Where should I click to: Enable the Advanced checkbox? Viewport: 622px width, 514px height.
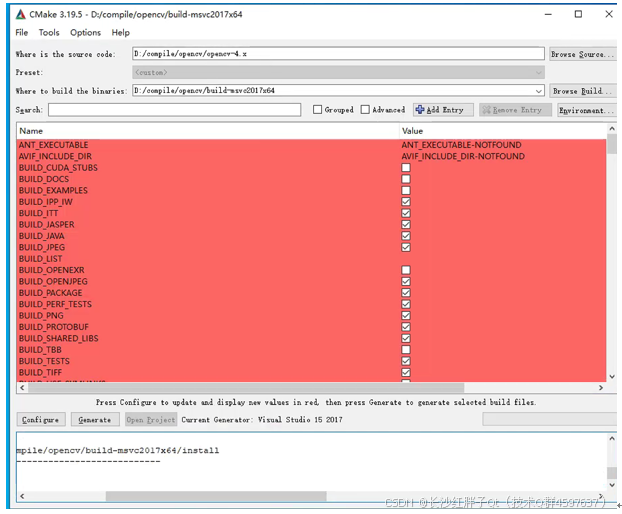[365, 109]
